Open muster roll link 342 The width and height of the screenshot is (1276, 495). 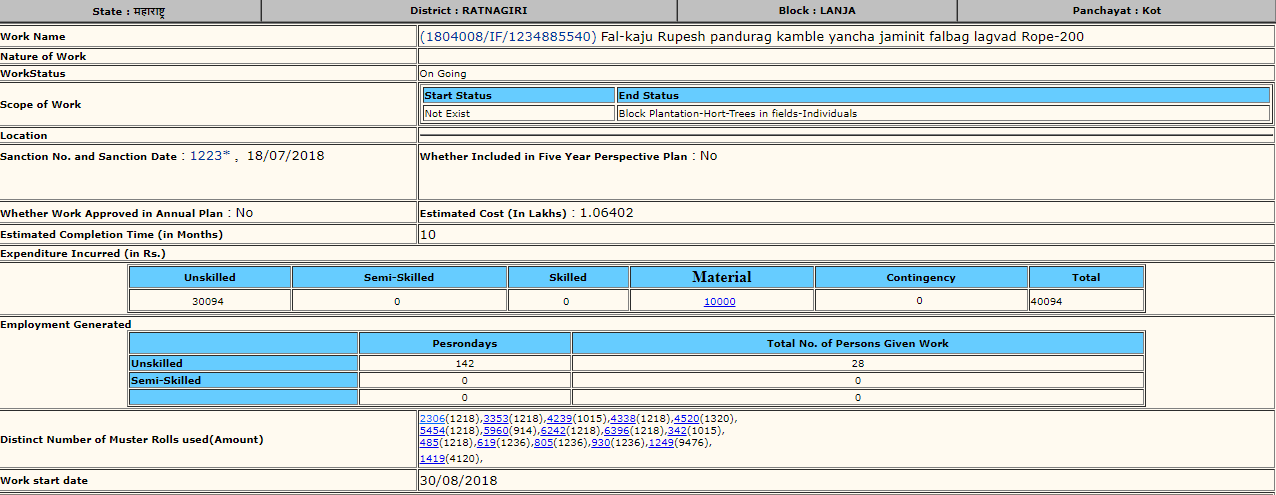[677, 430]
